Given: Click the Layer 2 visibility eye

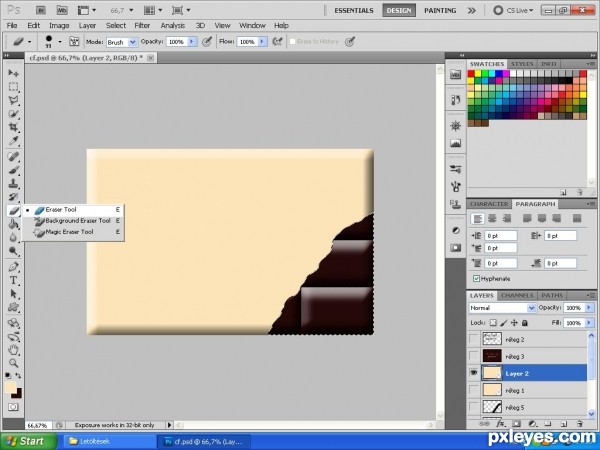Looking at the screenshot, I should pyautogui.click(x=474, y=373).
